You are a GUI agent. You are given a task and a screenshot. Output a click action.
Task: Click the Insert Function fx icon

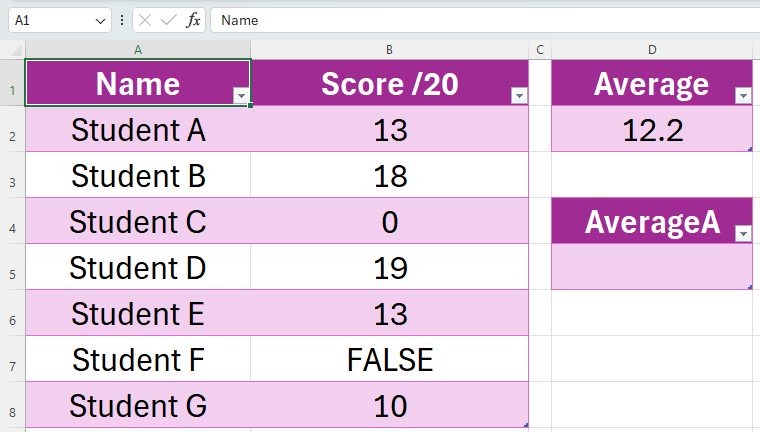point(194,20)
